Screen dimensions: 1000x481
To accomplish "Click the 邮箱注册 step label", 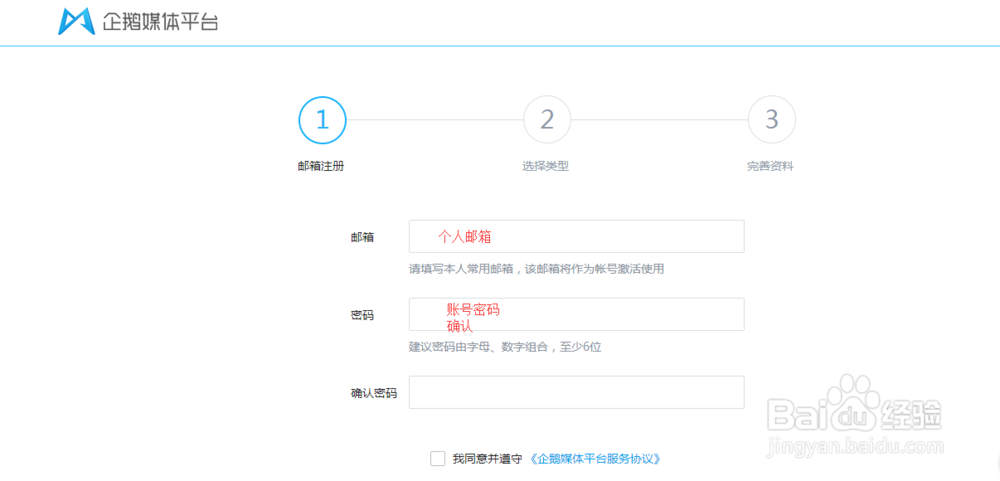I will tap(321, 166).
